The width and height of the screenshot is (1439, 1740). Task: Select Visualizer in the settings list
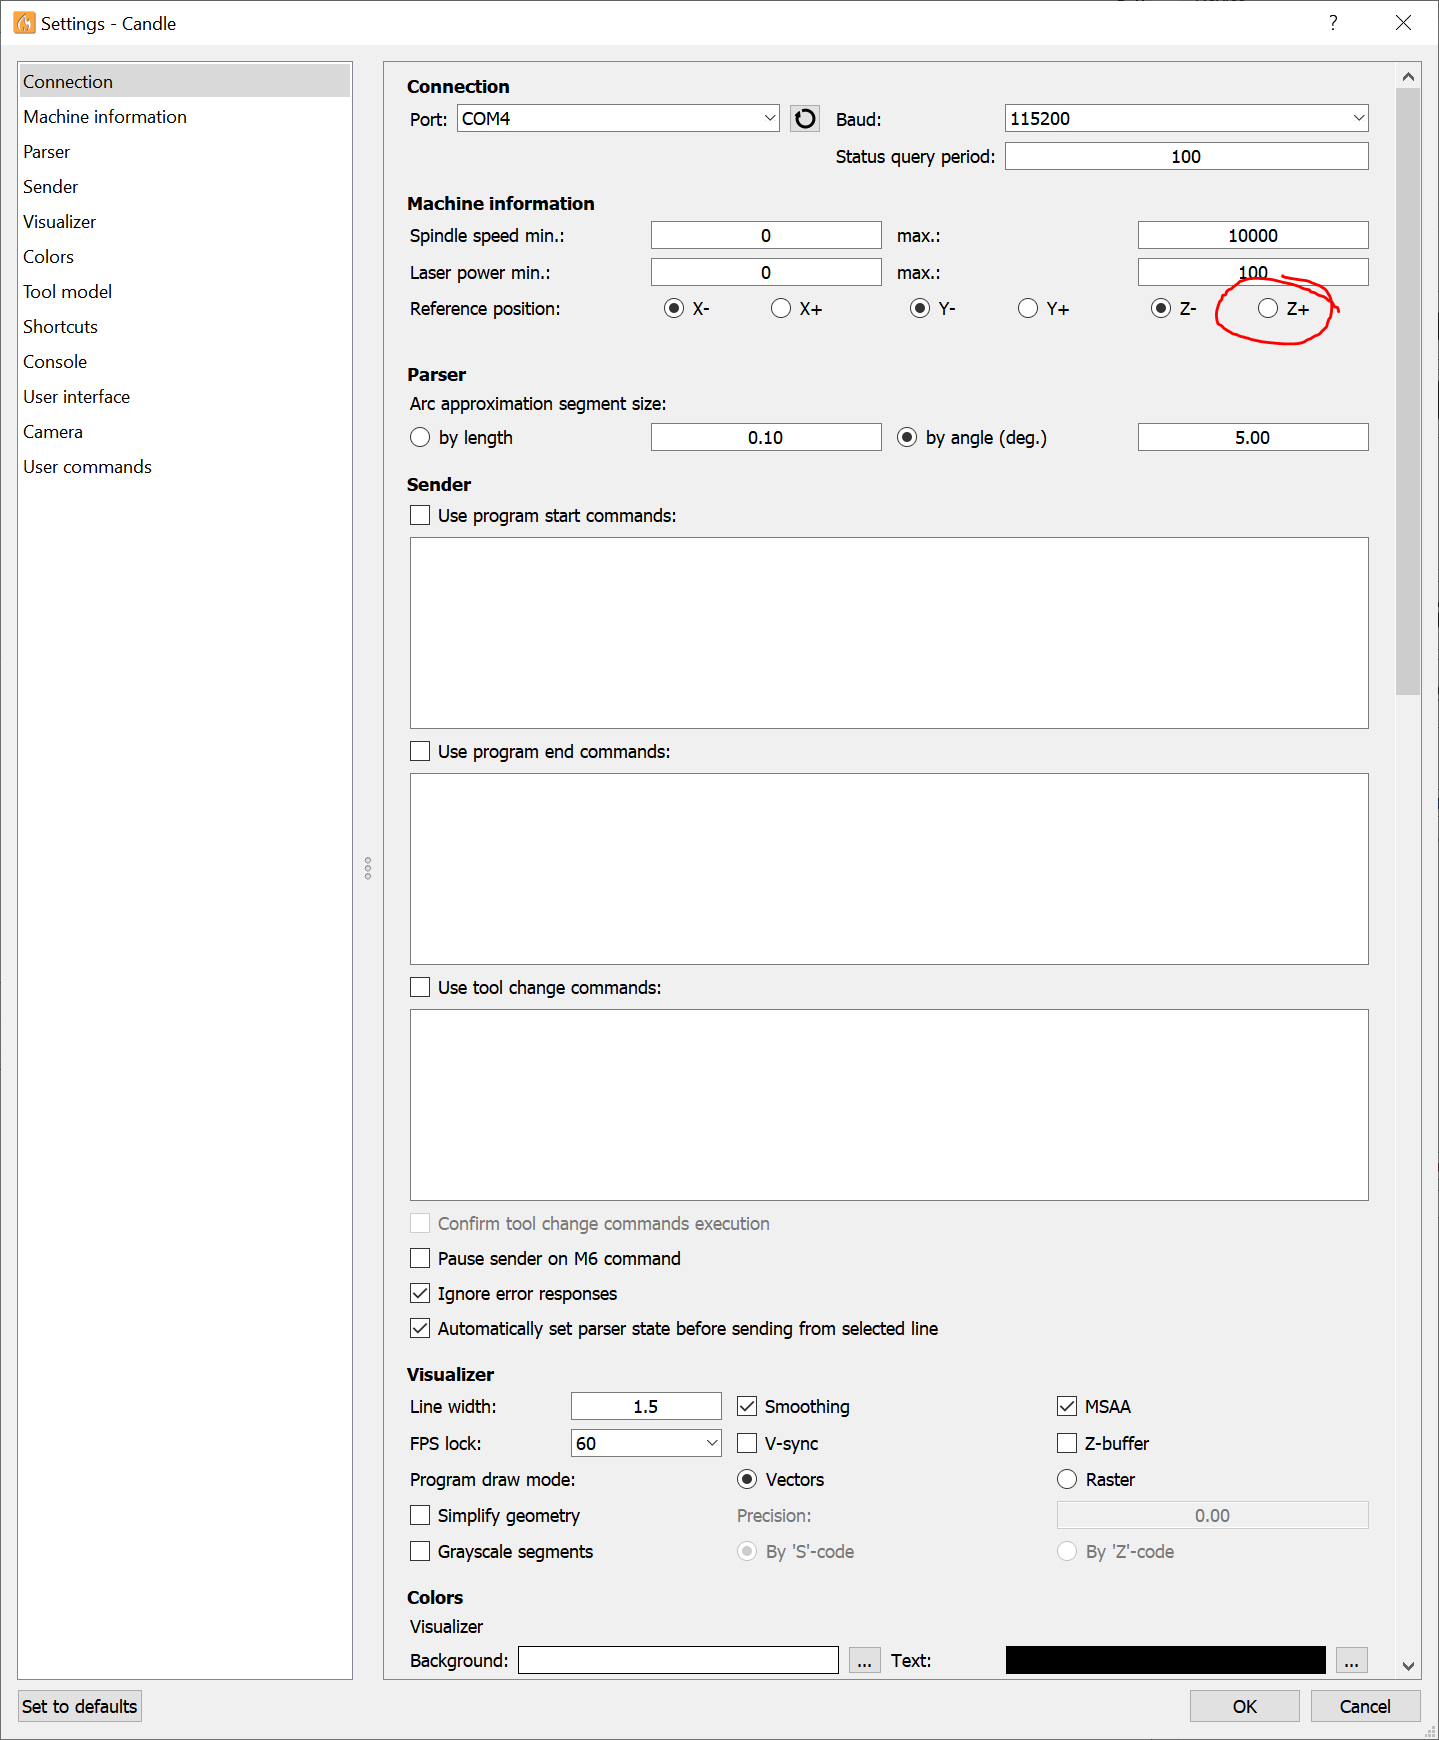click(60, 222)
